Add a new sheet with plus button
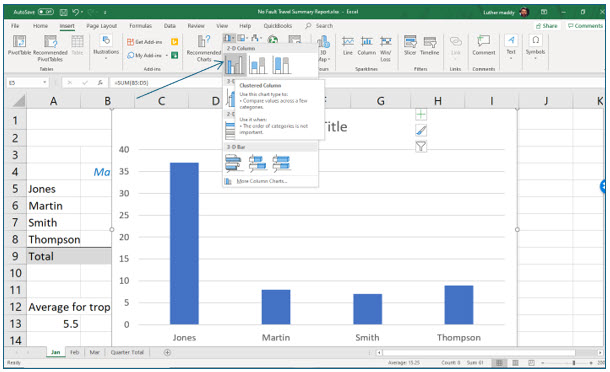 167,353
